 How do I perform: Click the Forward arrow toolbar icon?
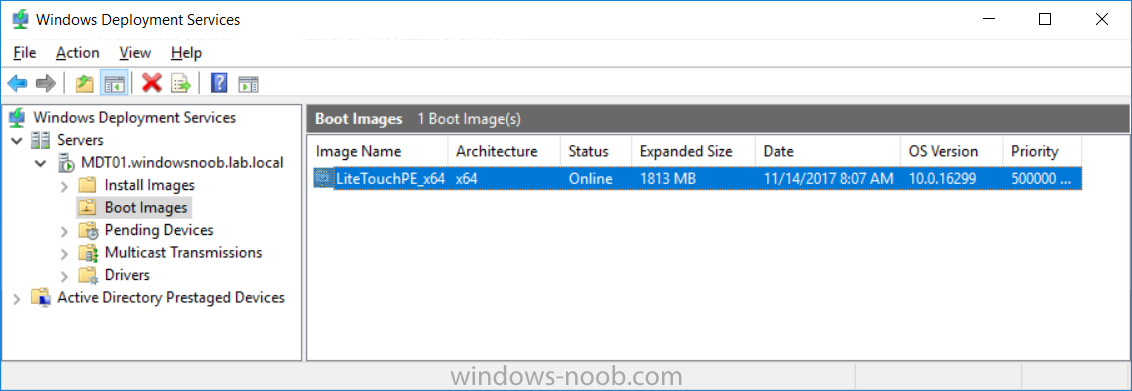[45, 84]
